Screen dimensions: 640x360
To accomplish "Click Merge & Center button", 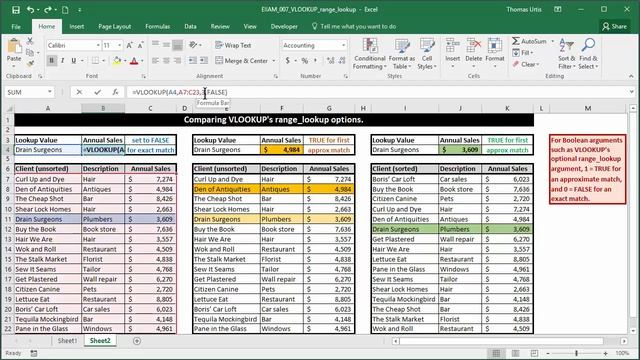I will click(x=242, y=61).
